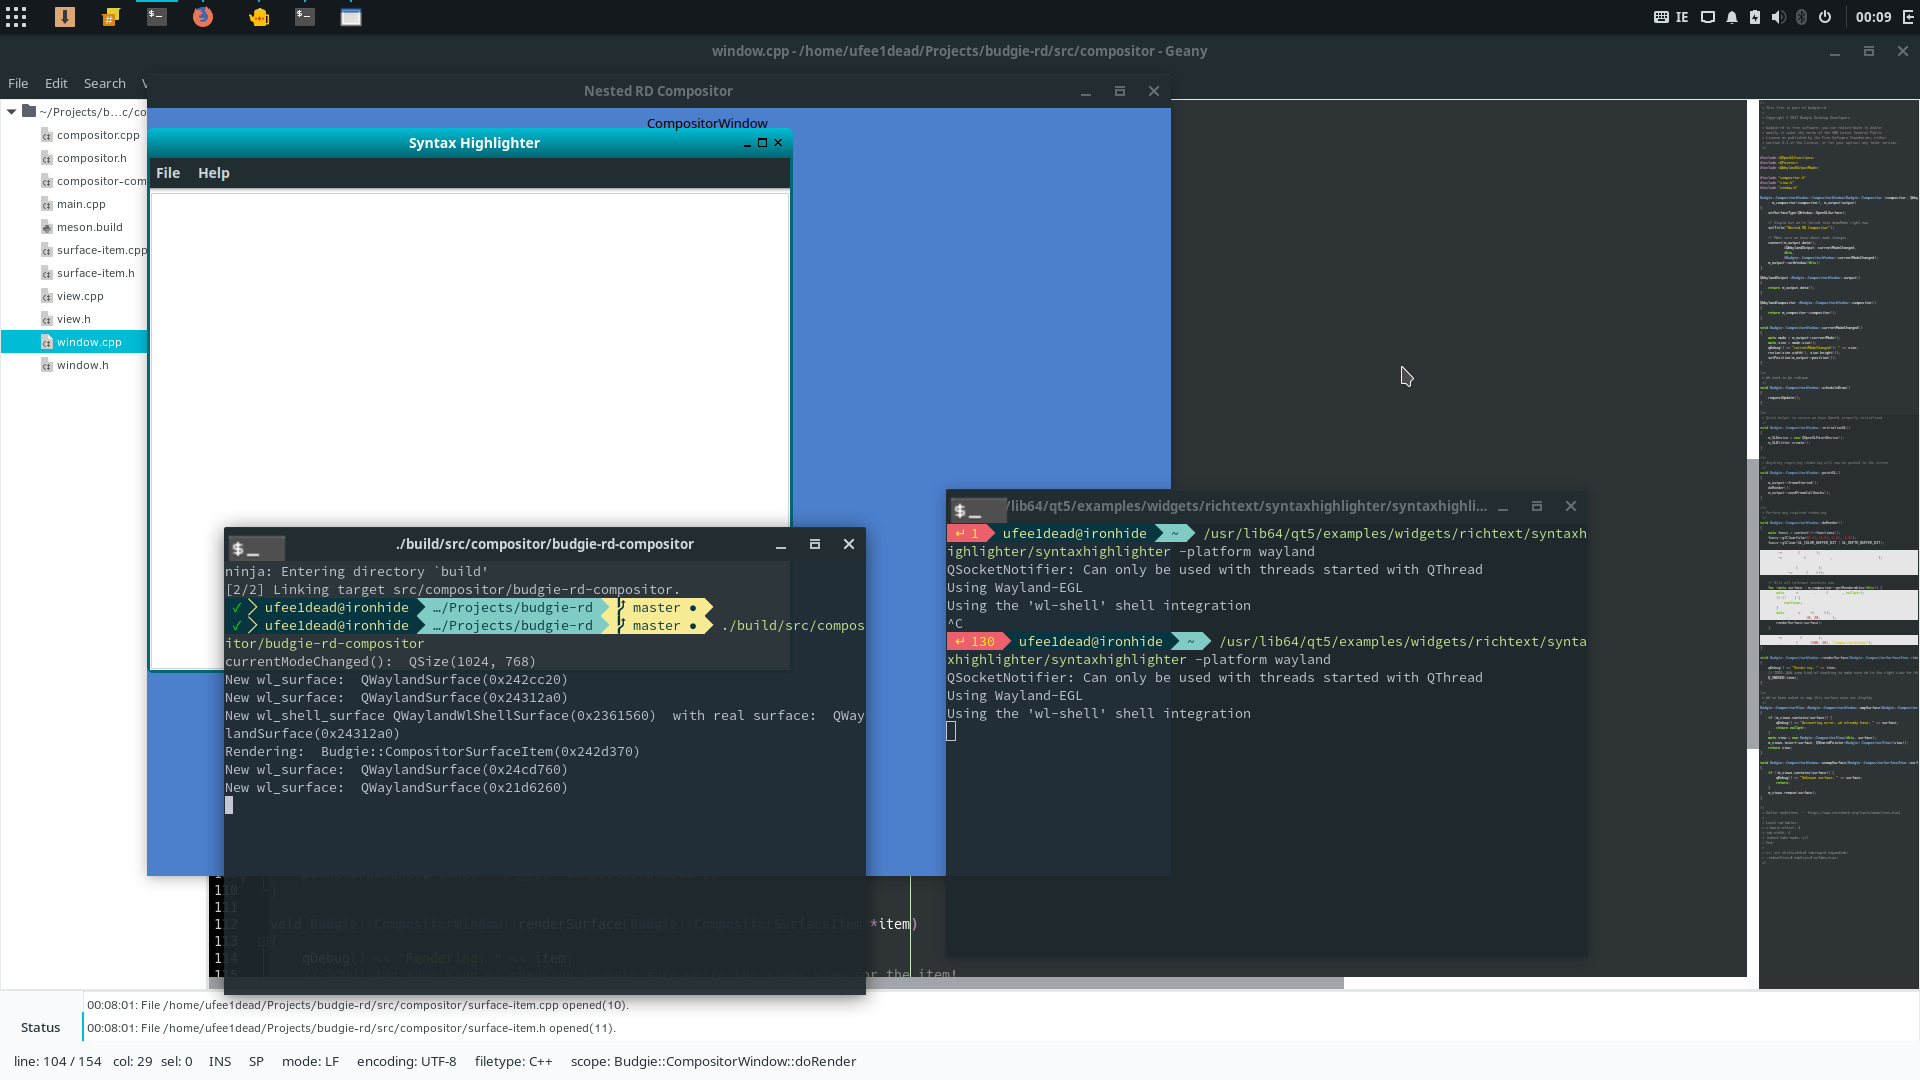Open budgie-rd-compositor terminal title icon
The image size is (1920, 1080).
pos(257,548)
